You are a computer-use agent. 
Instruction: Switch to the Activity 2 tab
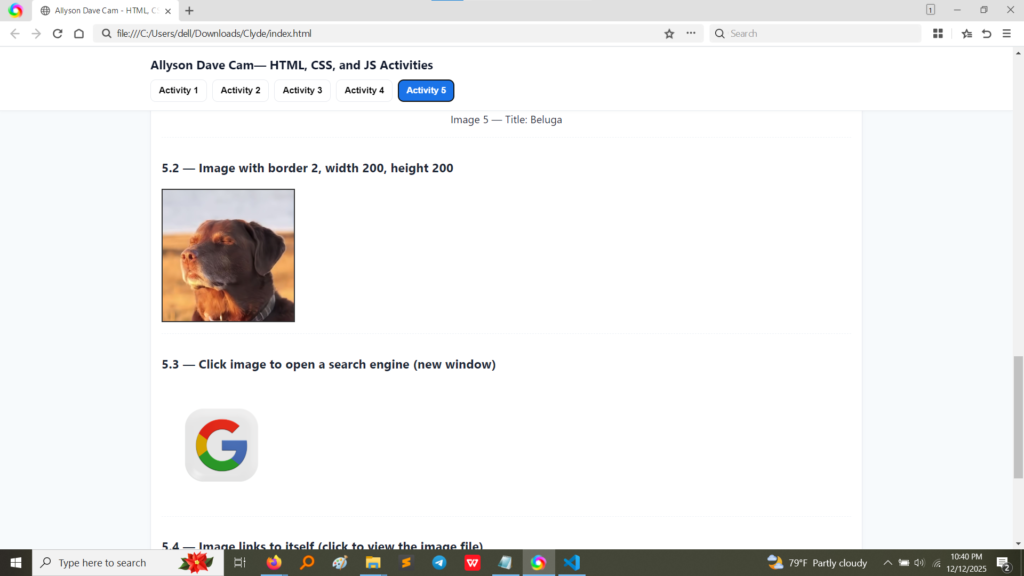point(241,91)
